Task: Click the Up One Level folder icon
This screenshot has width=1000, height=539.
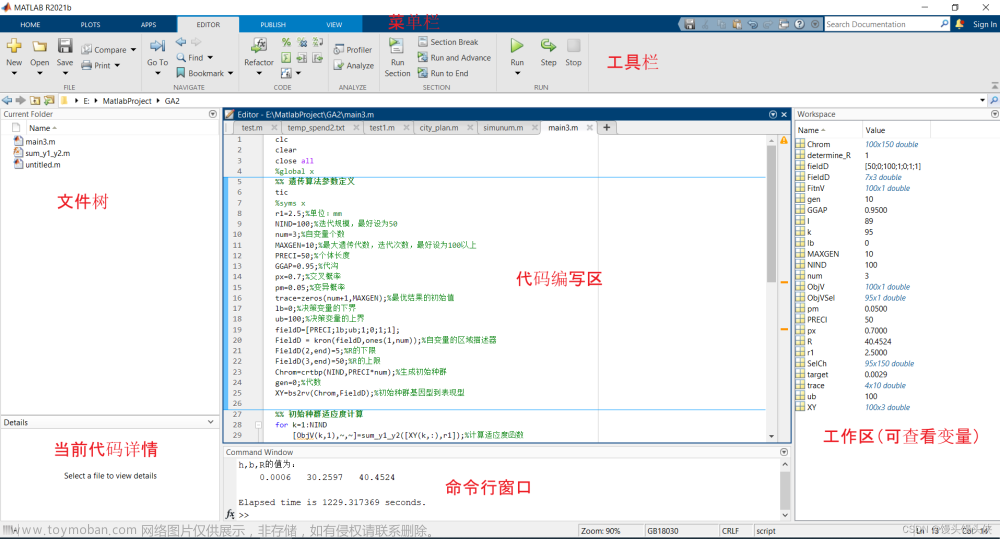Action: coord(35,100)
